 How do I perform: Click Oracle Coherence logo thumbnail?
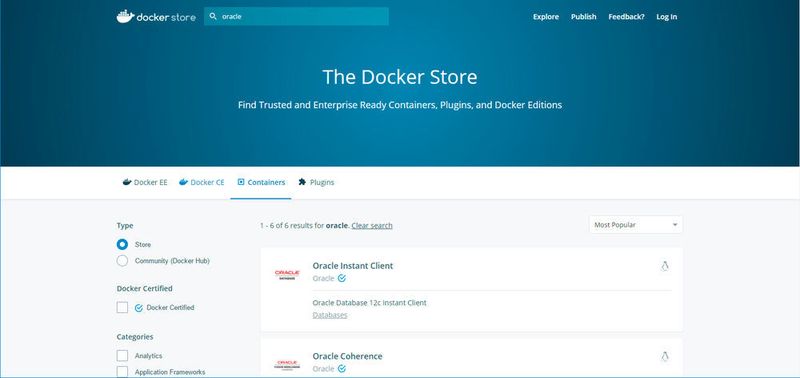tap(287, 365)
